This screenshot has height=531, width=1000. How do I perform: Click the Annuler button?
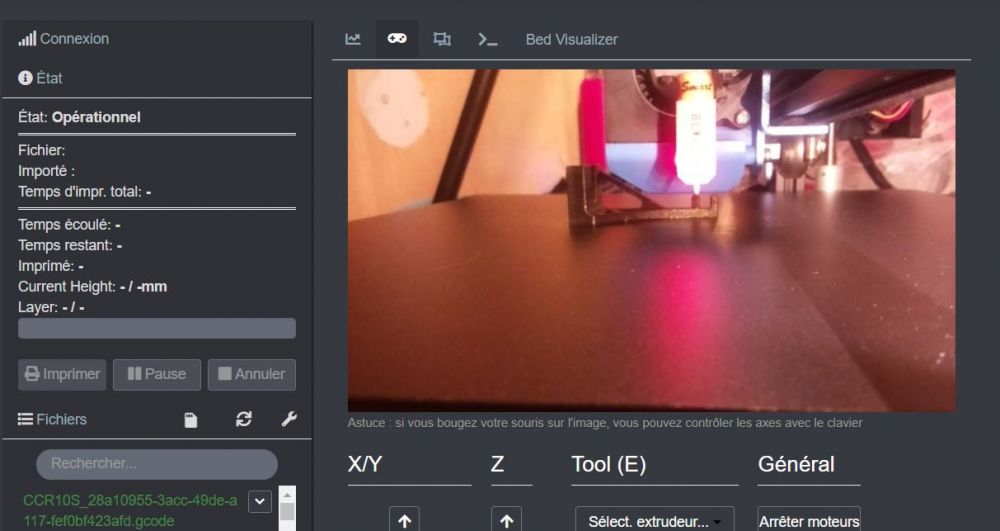(252, 374)
